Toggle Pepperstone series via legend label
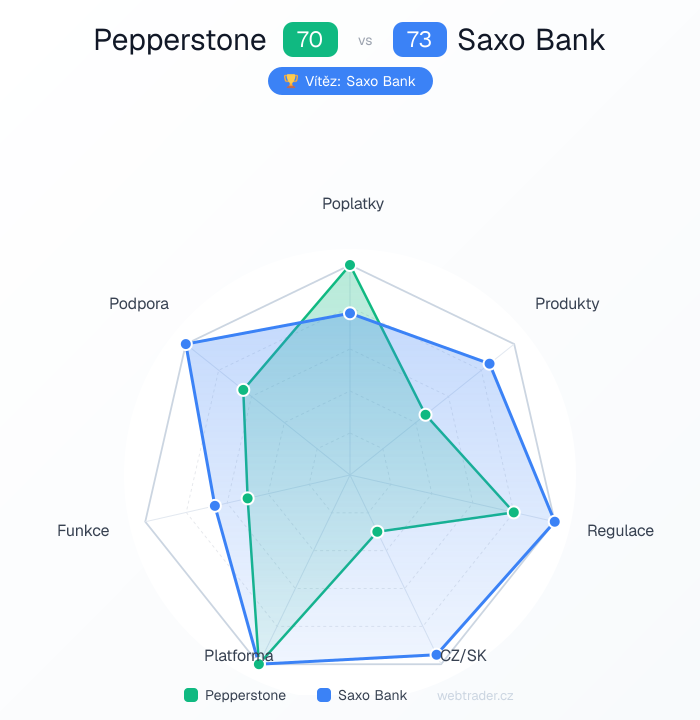Viewport: 700px width, 720px height. point(245,695)
